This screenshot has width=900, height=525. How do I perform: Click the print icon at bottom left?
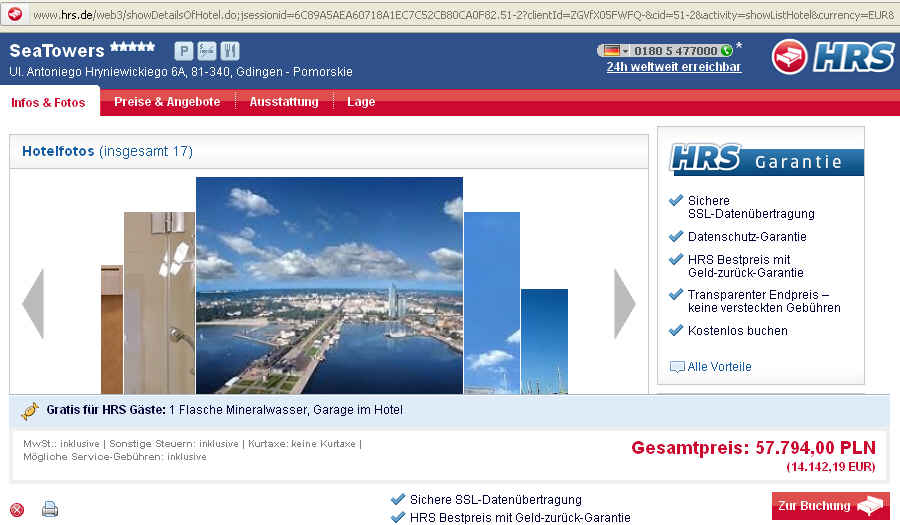click(x=50, y=509)
